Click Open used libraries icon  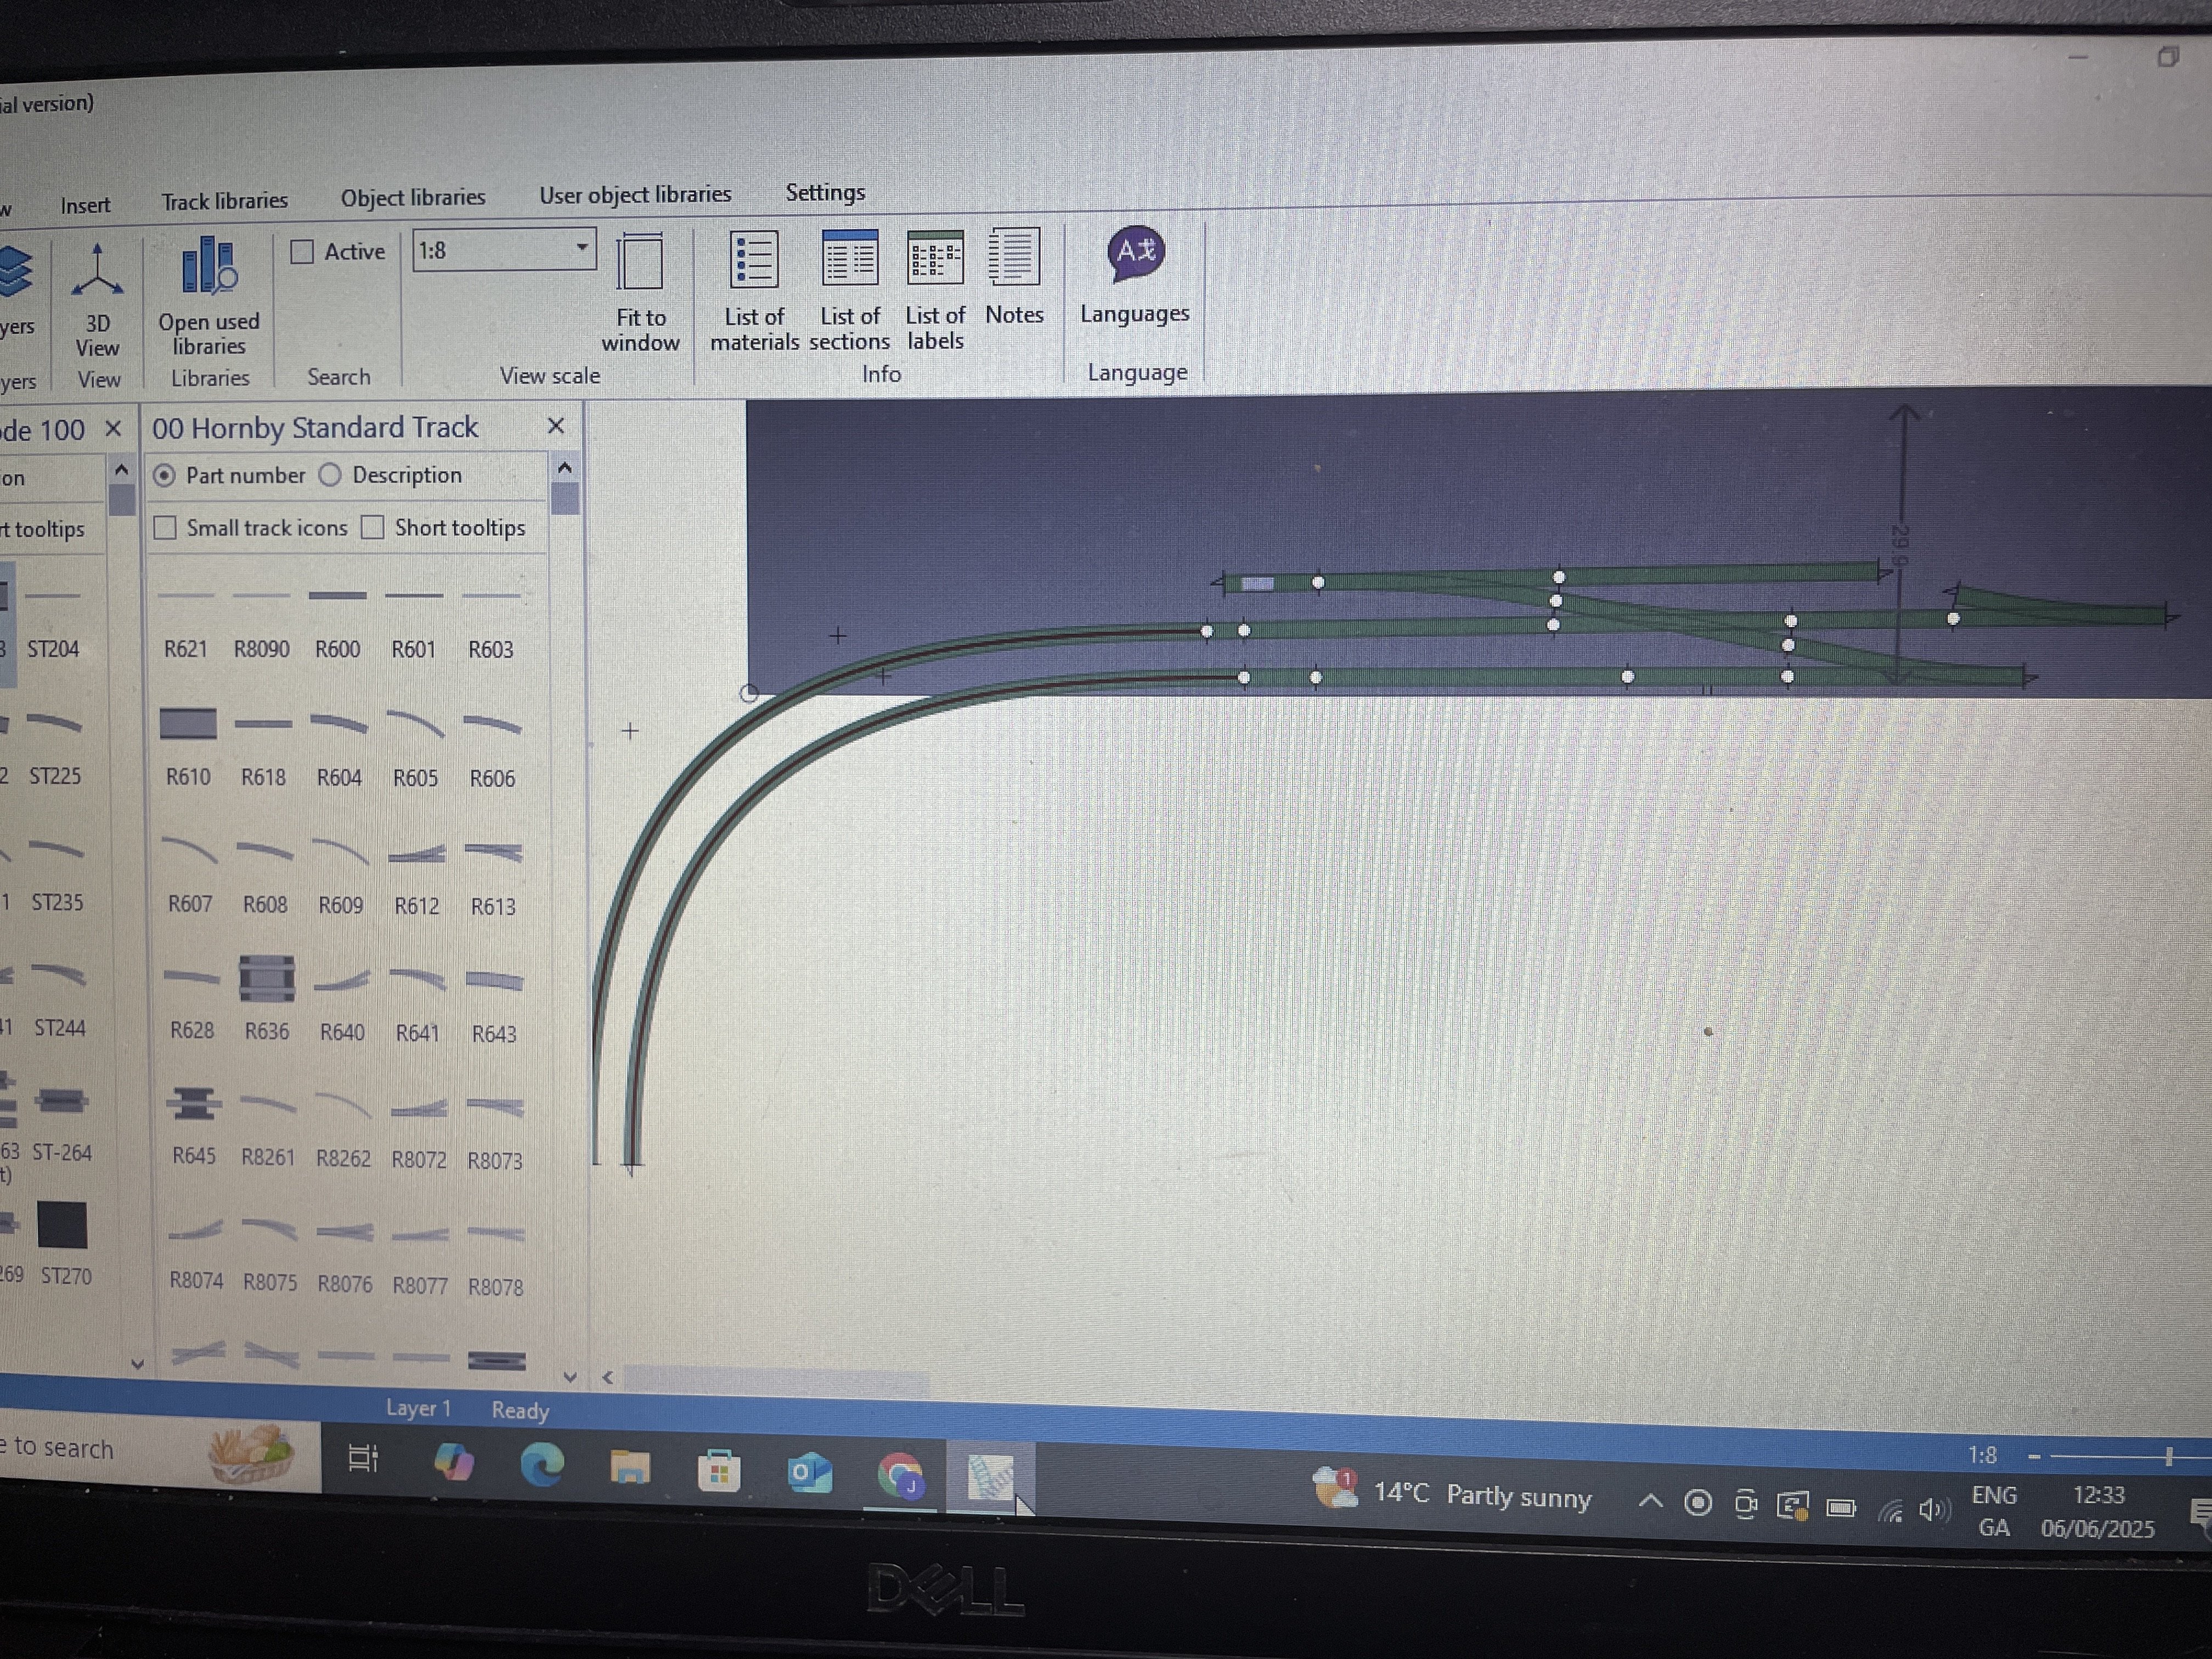coord(209,265)
